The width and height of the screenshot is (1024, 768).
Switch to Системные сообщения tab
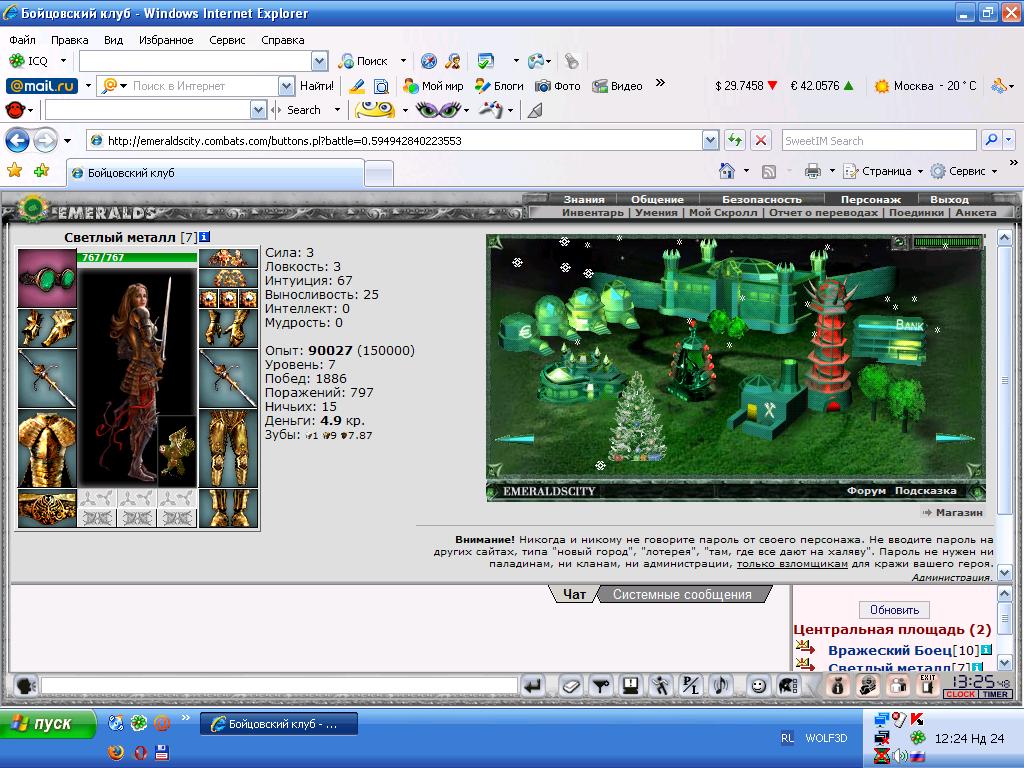pyautogui.click(x=682, y=594)
